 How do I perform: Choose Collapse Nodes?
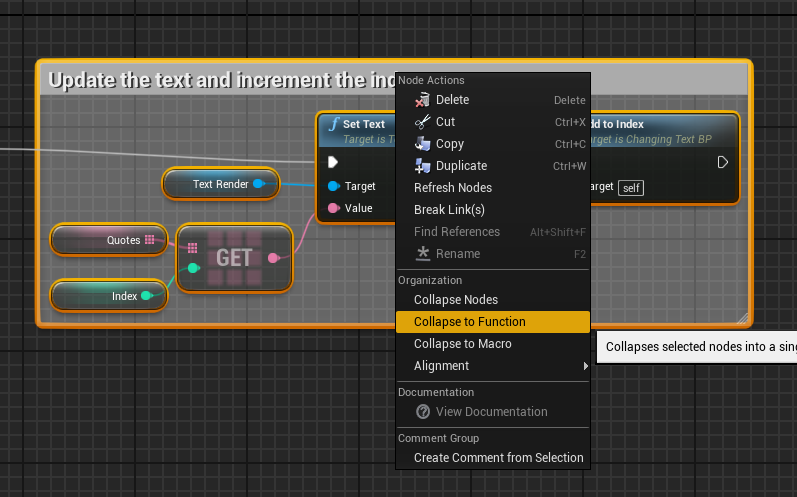[x=493, y=300]
